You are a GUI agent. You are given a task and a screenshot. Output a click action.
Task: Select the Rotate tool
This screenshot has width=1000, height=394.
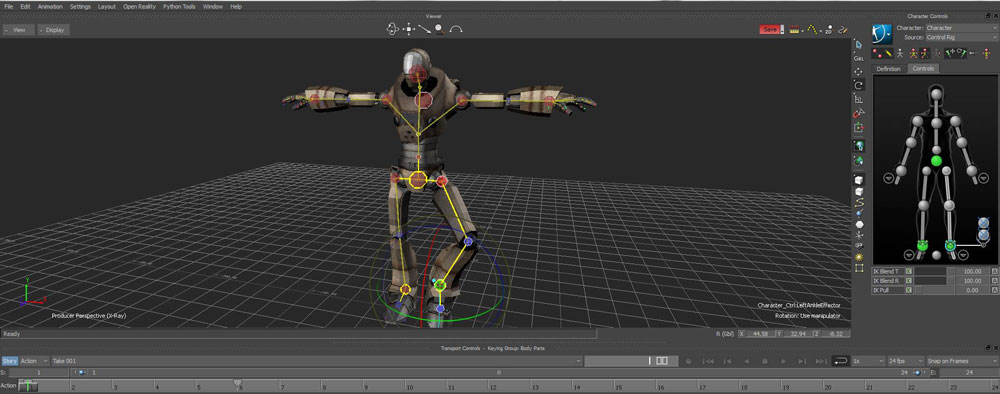(x=859, y=85)
